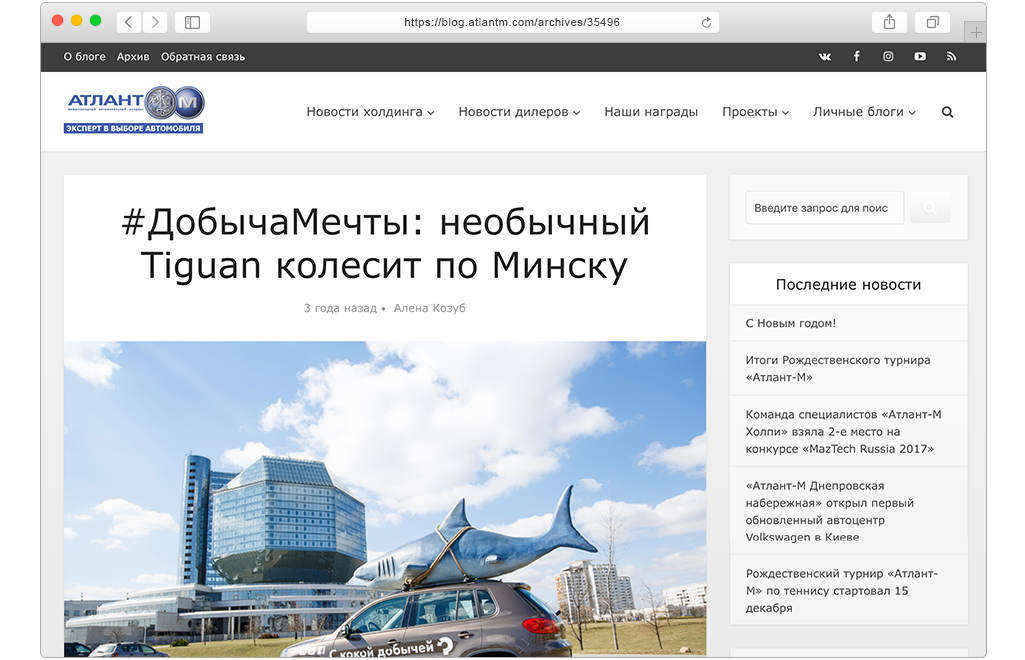Go forward with Safari's forward arrow
This screenshot has width=1025, height=660.
coord(155,22)
